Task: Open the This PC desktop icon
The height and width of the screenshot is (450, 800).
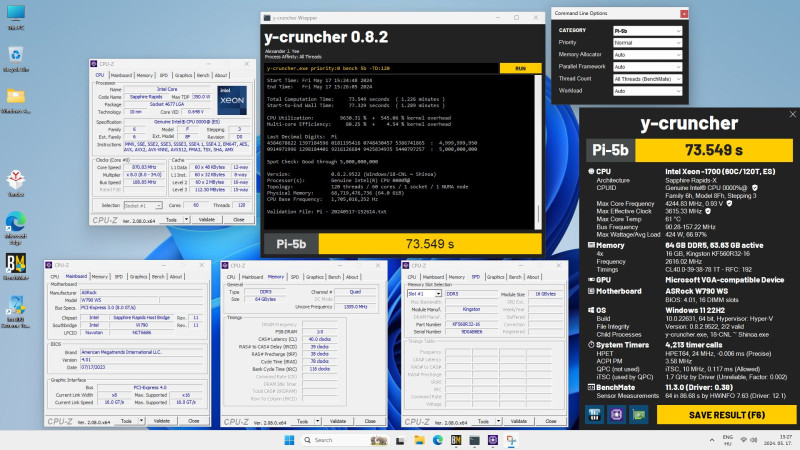Action: [16, 16]
